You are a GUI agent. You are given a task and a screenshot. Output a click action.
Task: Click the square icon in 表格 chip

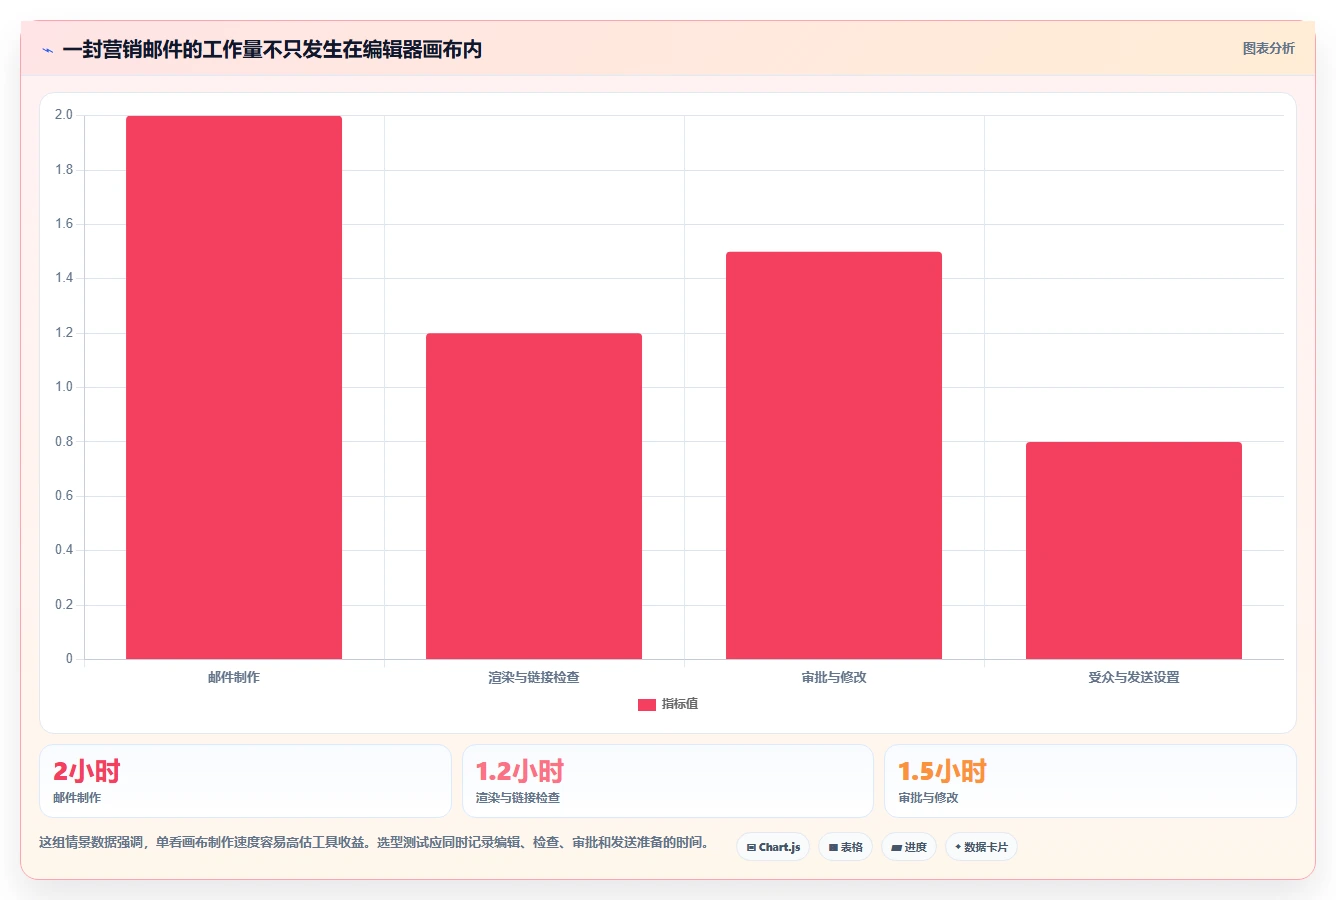click(x=833, y=847)
